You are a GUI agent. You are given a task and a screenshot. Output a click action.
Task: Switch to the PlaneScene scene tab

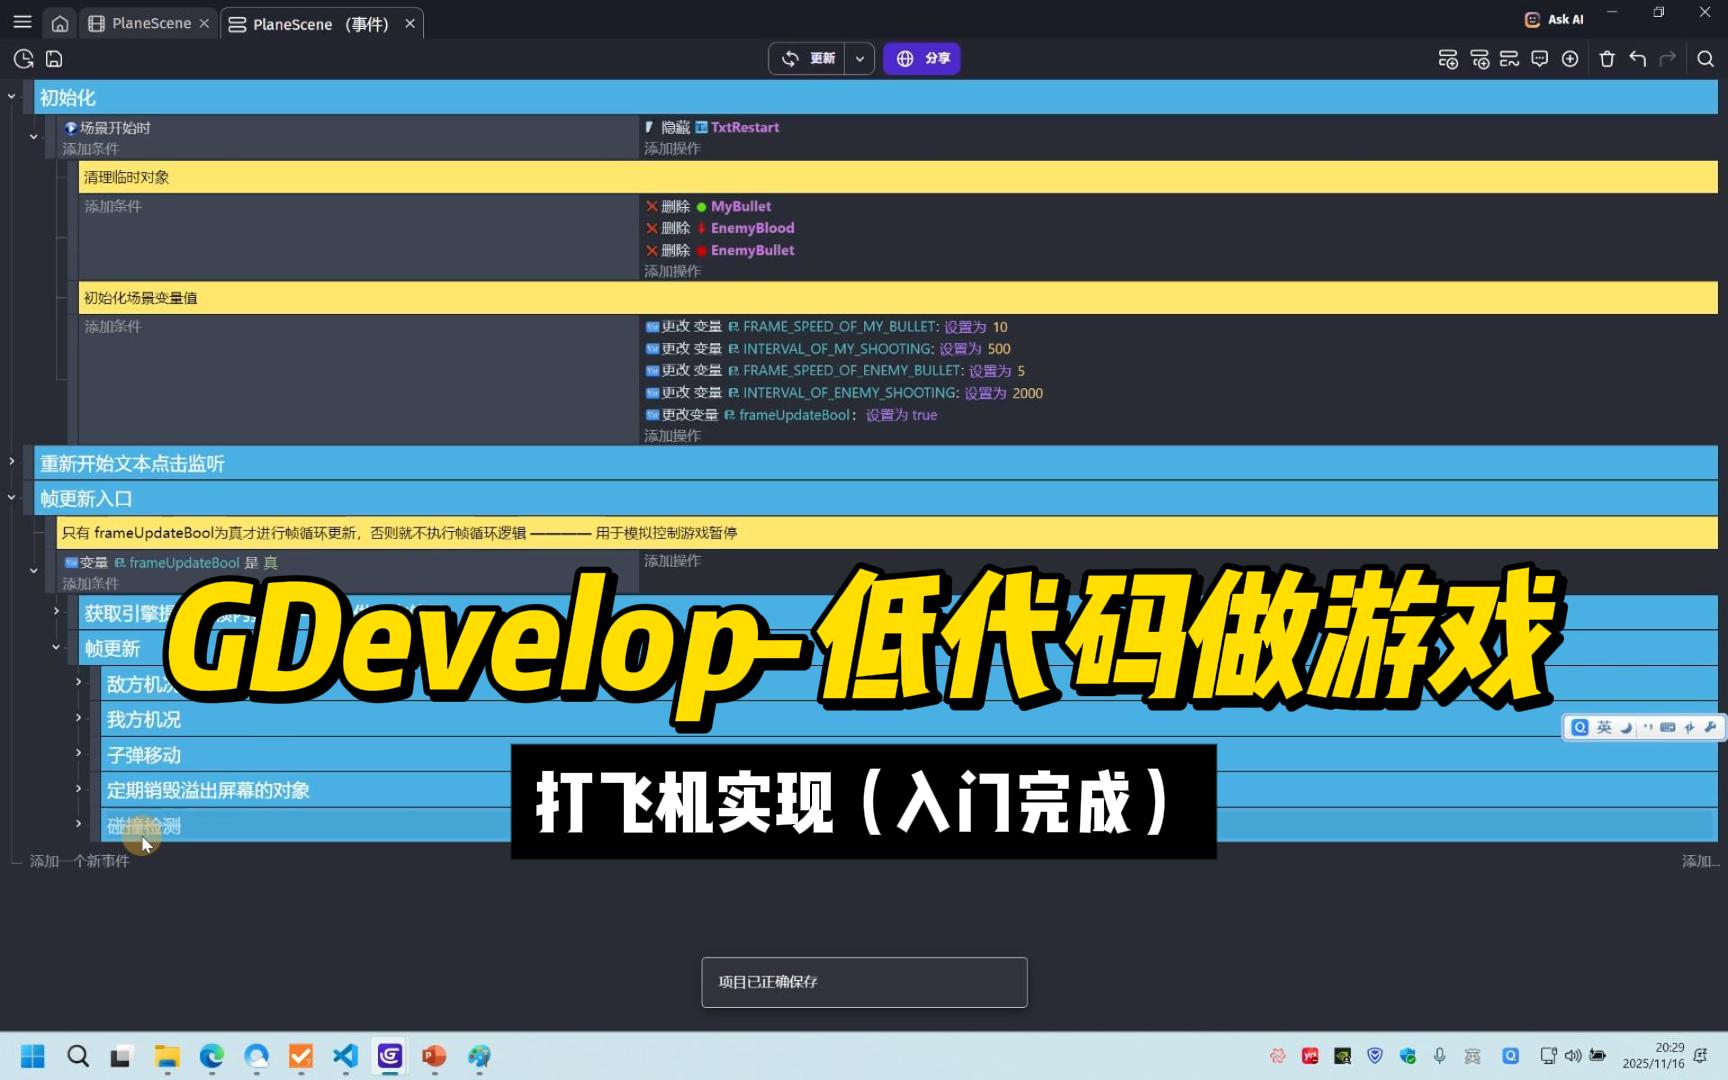pos(140,23)
